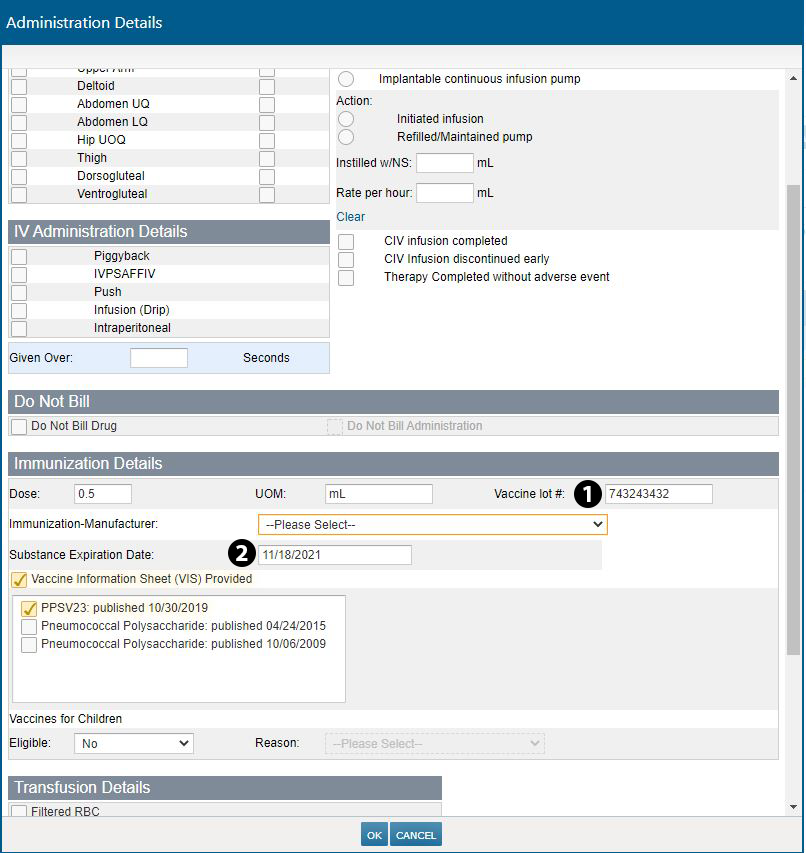The width and height of the screenshot is (806, 853).
Task: Click the Given Over seconds field
Action: click(159, 358)
